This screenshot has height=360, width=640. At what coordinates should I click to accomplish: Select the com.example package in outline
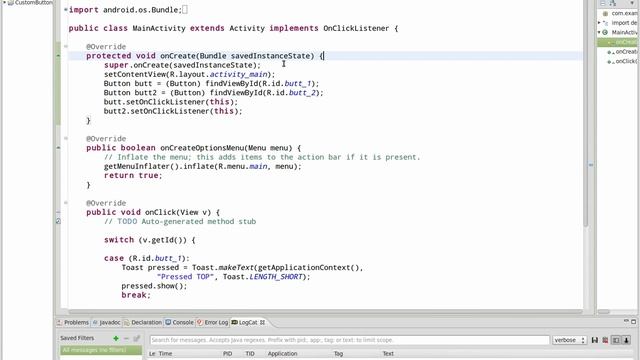click(621, 13)
